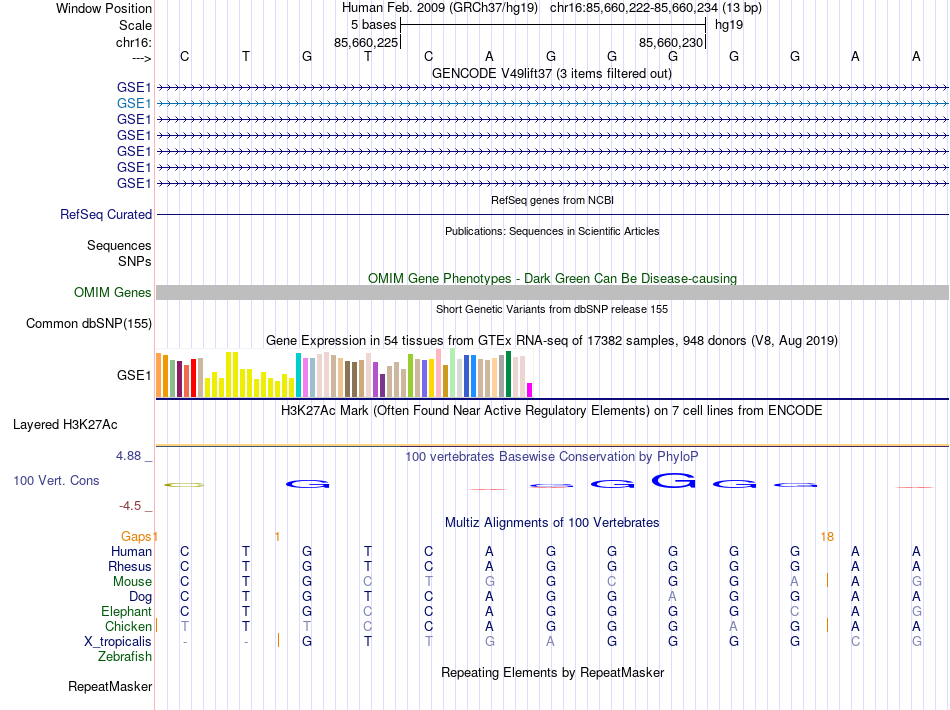Select the X_tropicalis alignment row label
950x710 pixels.
118,642
